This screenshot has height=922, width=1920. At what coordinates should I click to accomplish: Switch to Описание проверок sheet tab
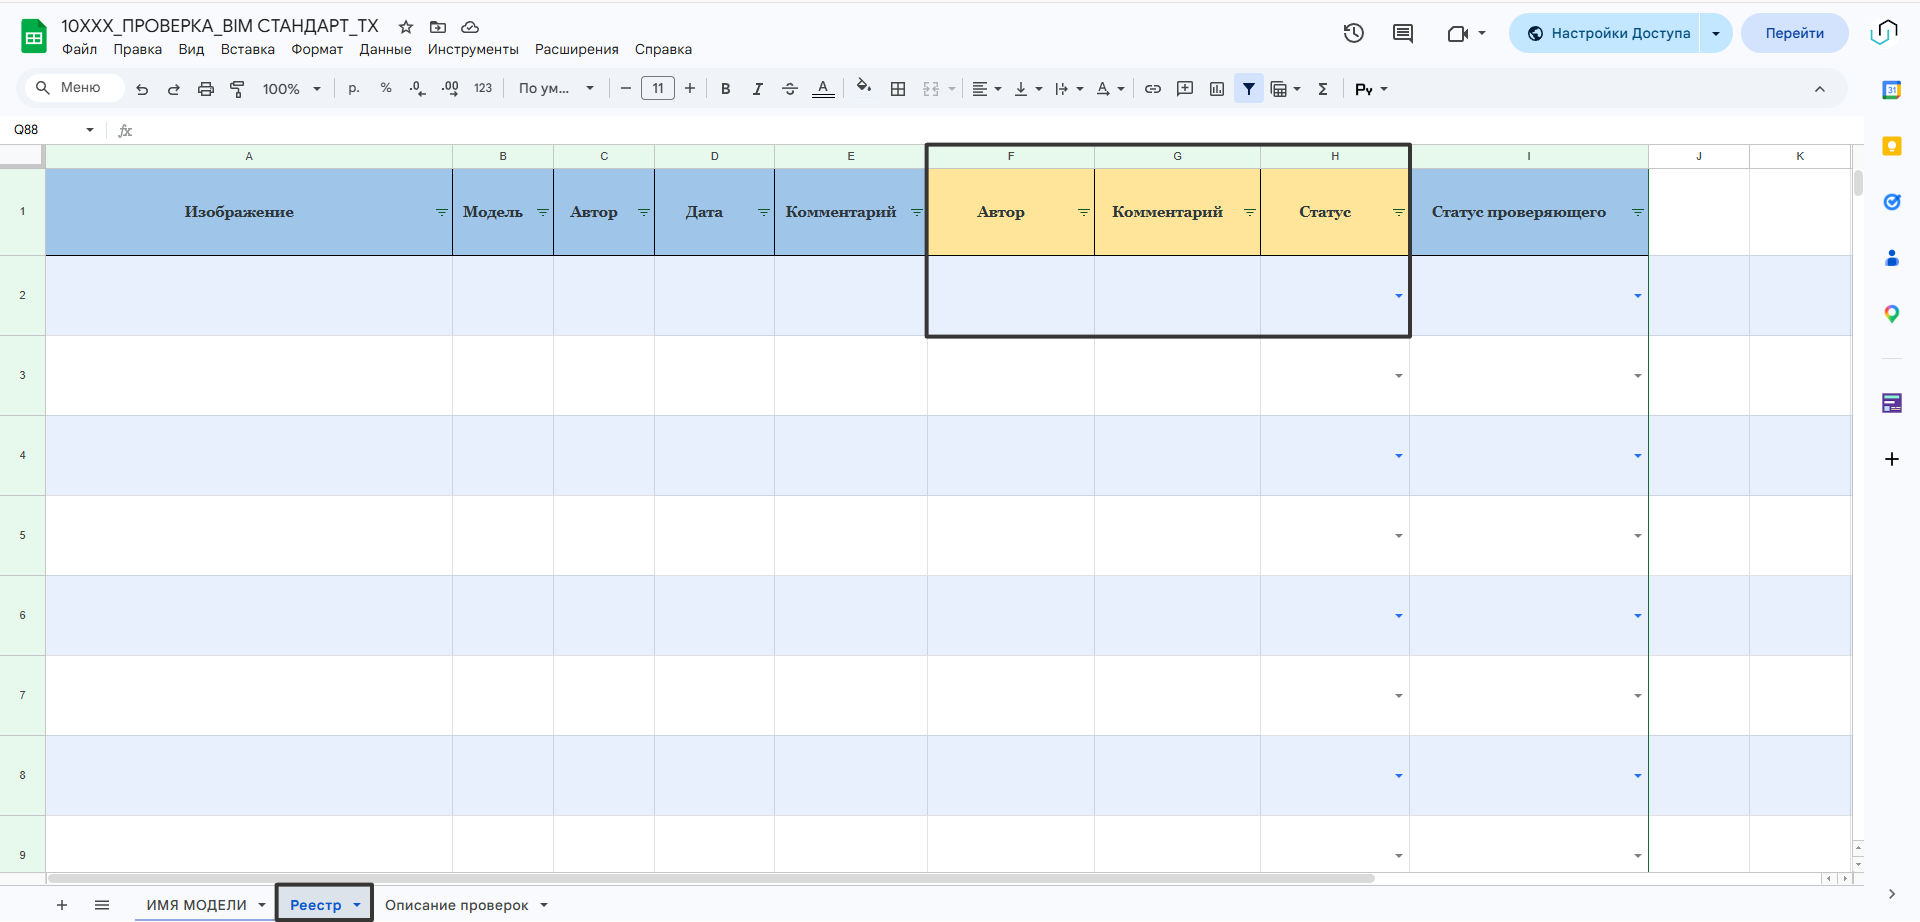pos(457,905)
